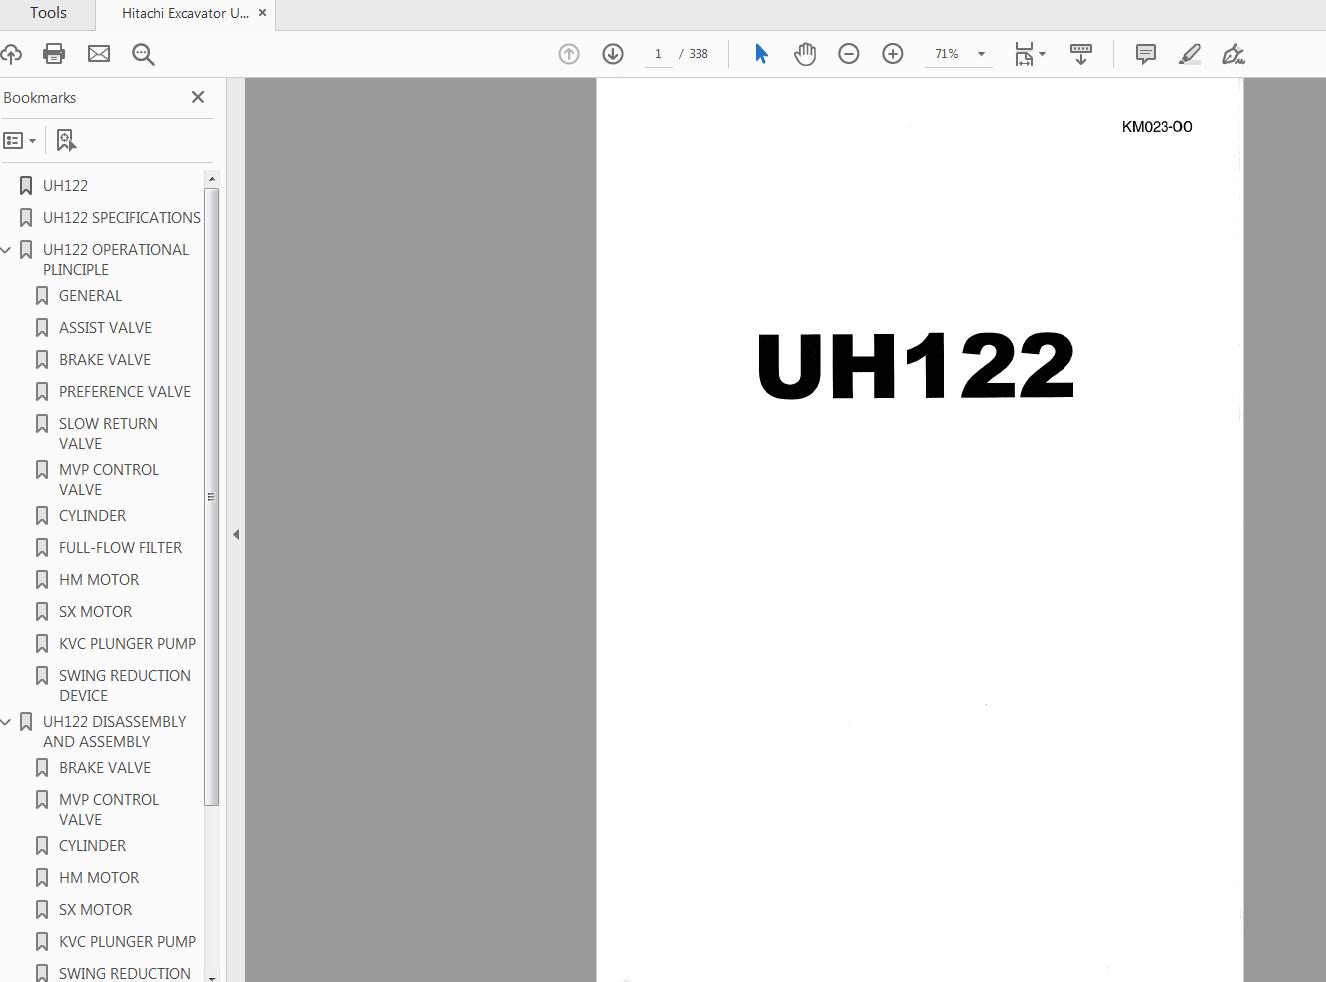Click bookmarks scrollbar up arrow
Screen dimensions: 1326x982
pos(211,178)
